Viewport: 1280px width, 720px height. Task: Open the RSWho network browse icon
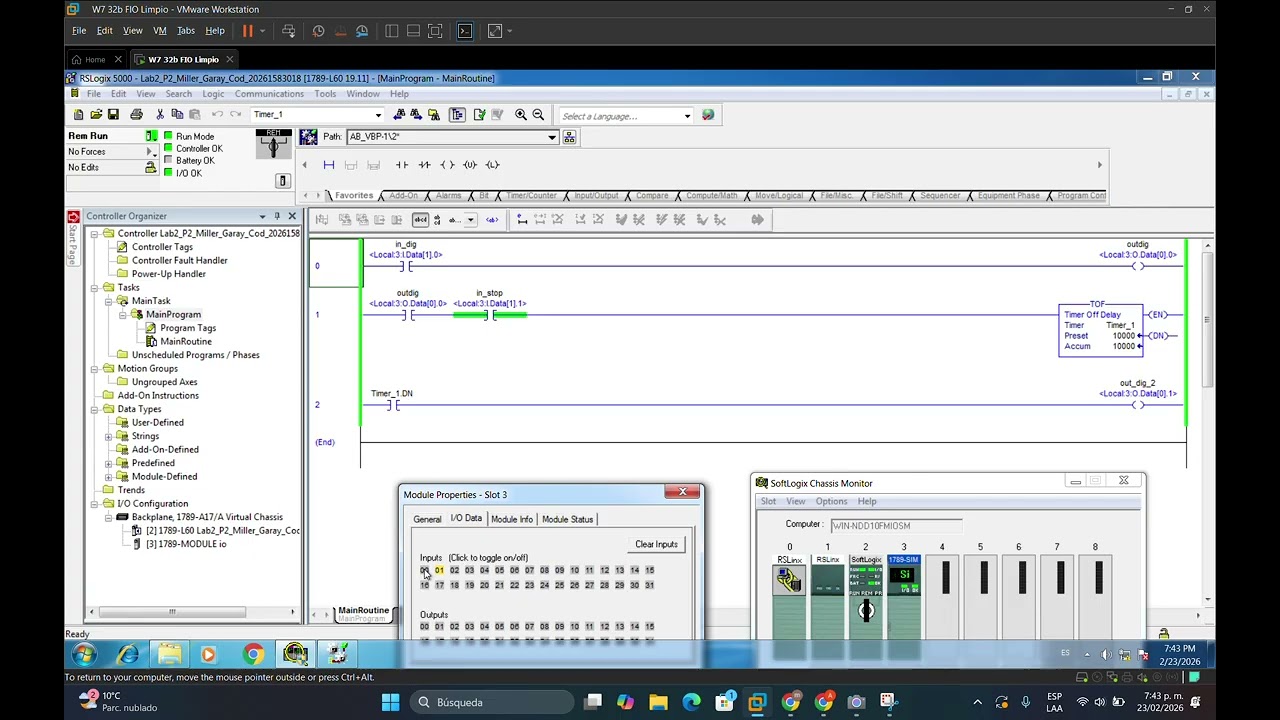pyautogui.click(x=569, y=137)
